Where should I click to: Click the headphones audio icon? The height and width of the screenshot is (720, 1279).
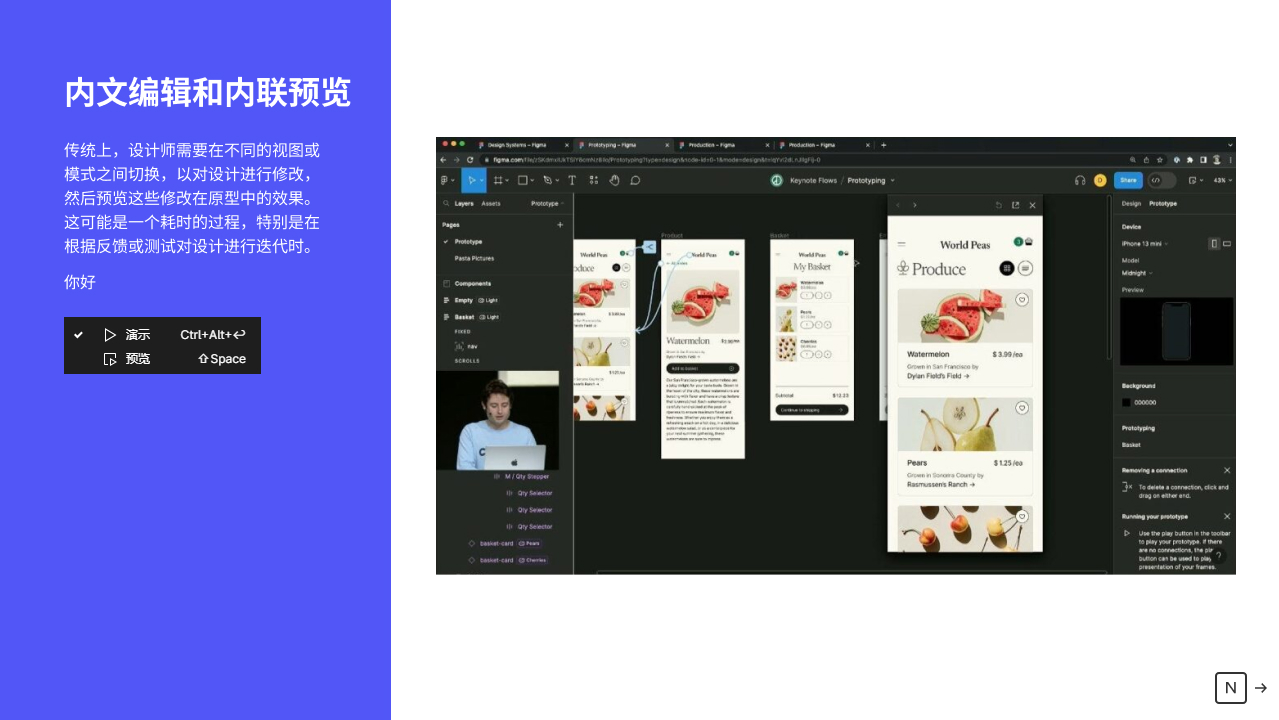coord(1080,180)
